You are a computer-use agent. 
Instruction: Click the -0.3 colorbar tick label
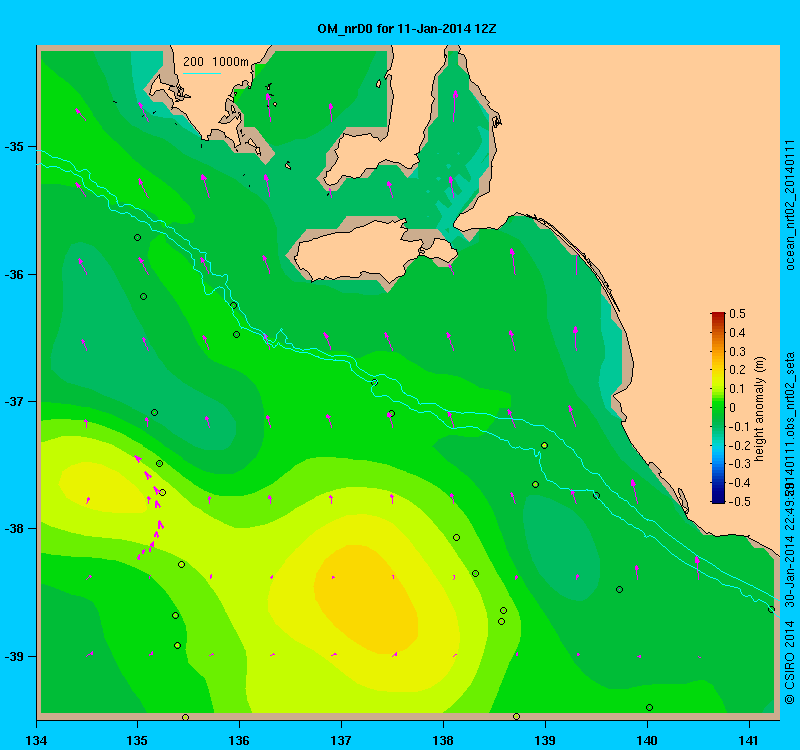click(738, 464)
